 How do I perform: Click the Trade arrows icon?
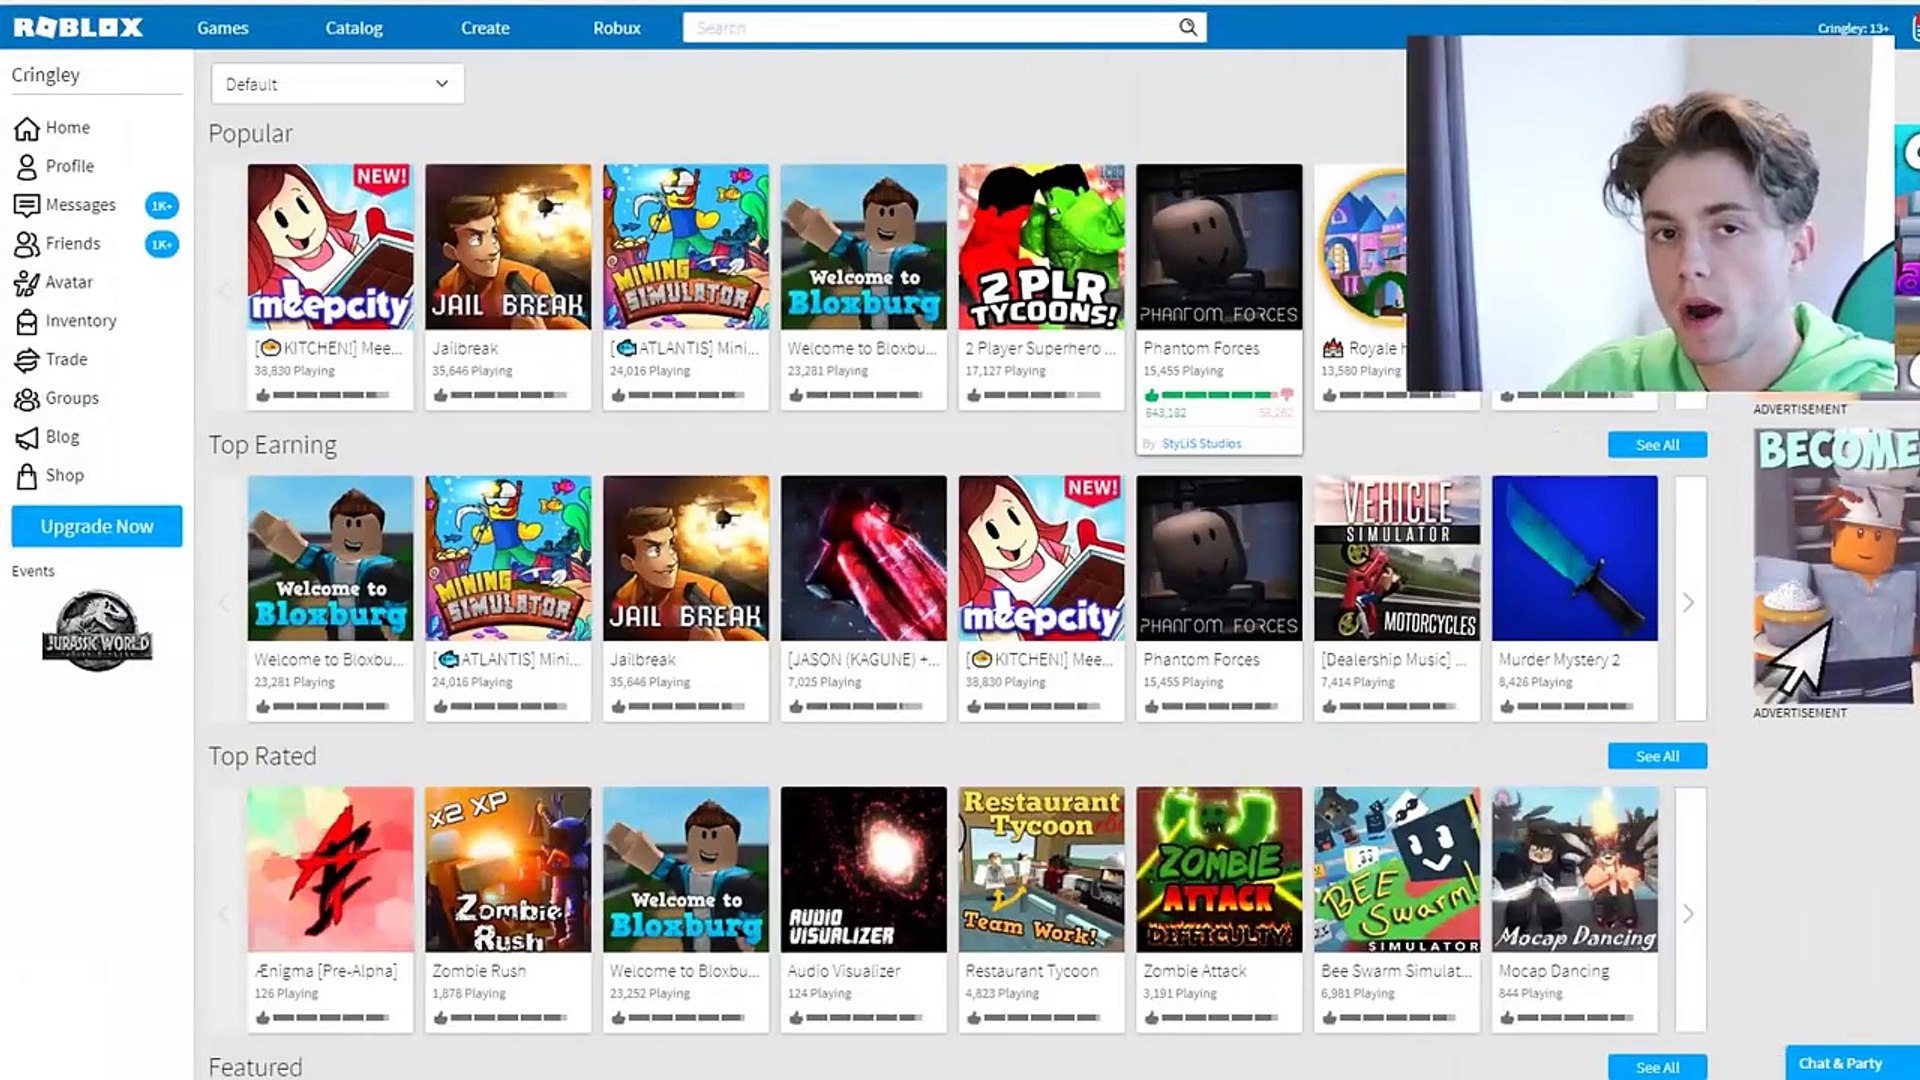(x=27, y=360)
